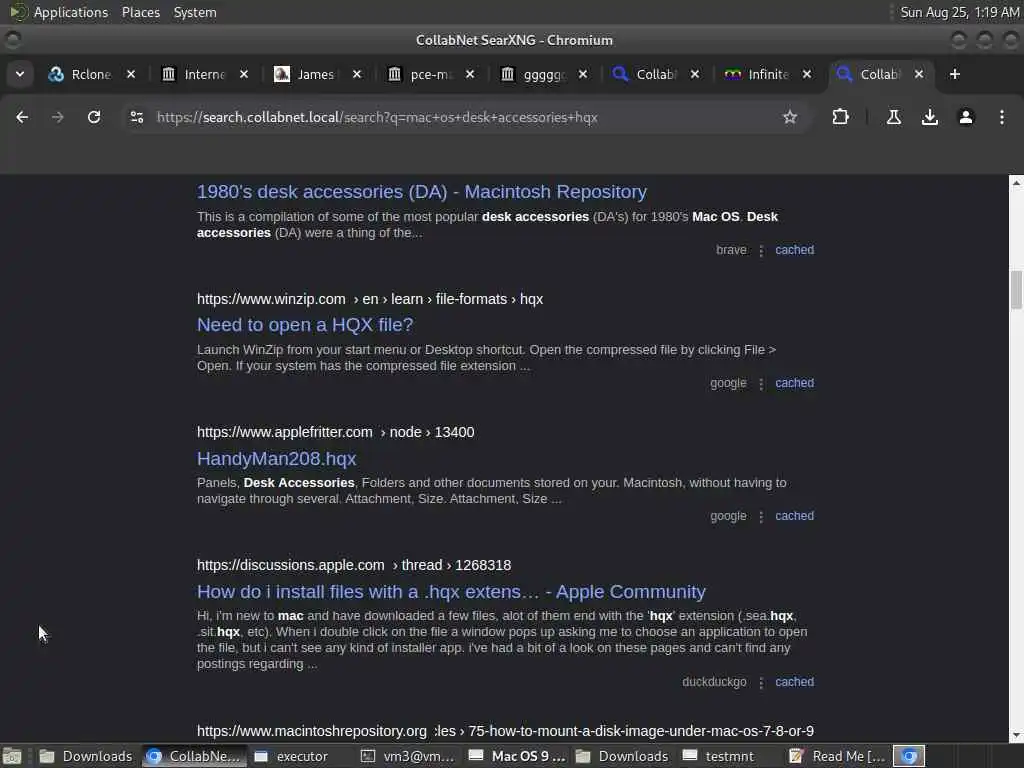
Task: Open Need to open a HQX file result
Action: point(304,325)
